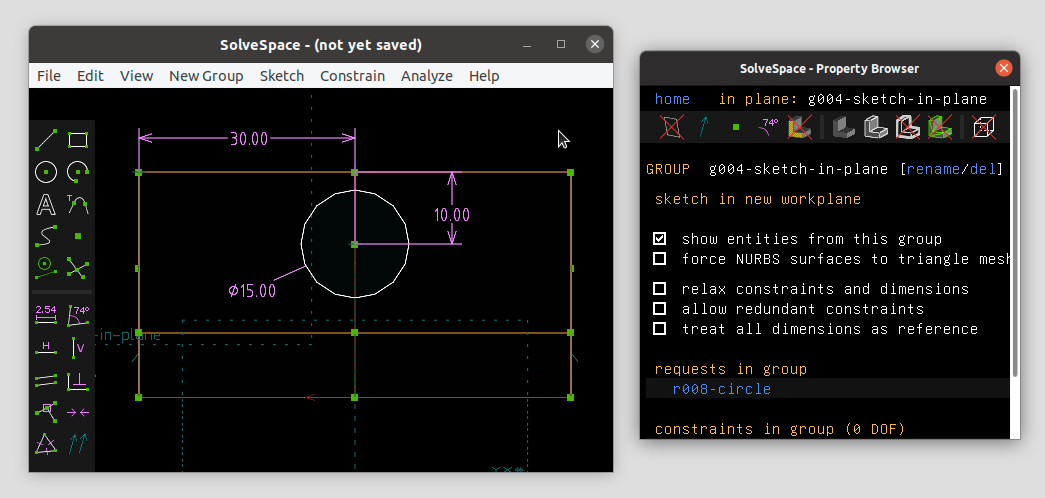Toggle normals visibility (arrow icon) in Property Browser
Image resolution: width=1045 pixels, height=498 pixels.
point(704,127)
